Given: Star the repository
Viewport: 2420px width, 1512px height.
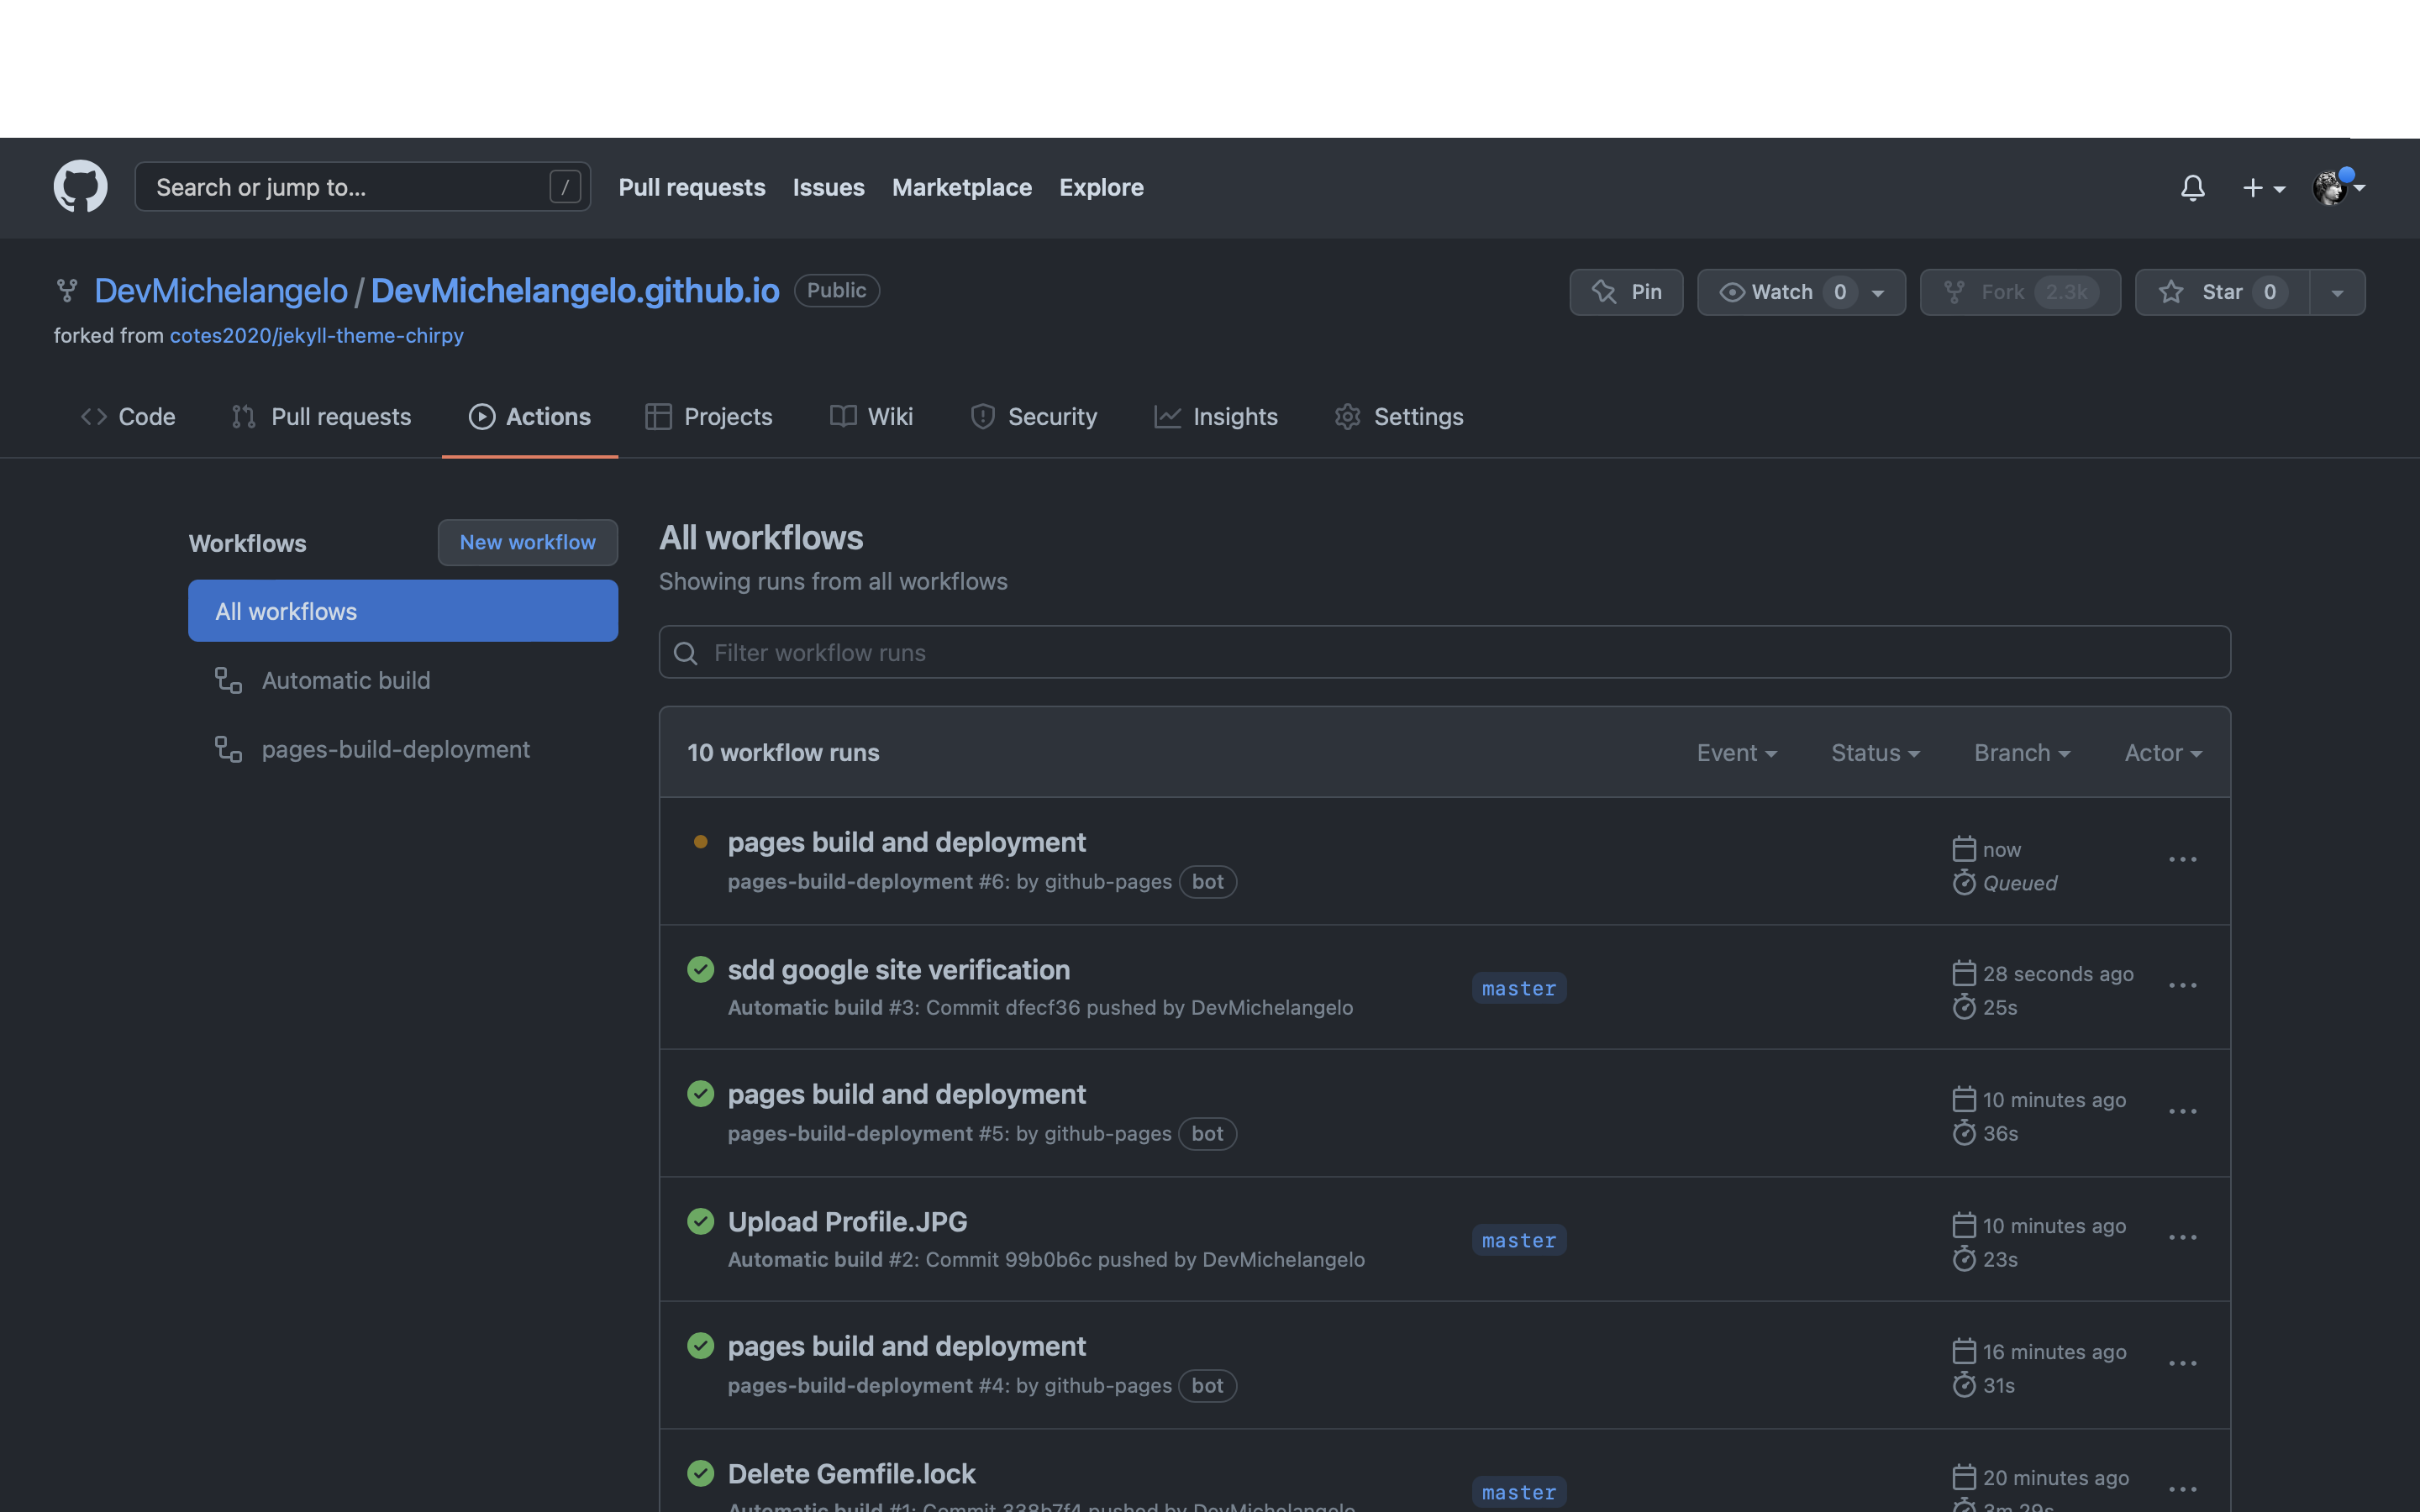Looking at the screenshot, I should pos(2222,292).
